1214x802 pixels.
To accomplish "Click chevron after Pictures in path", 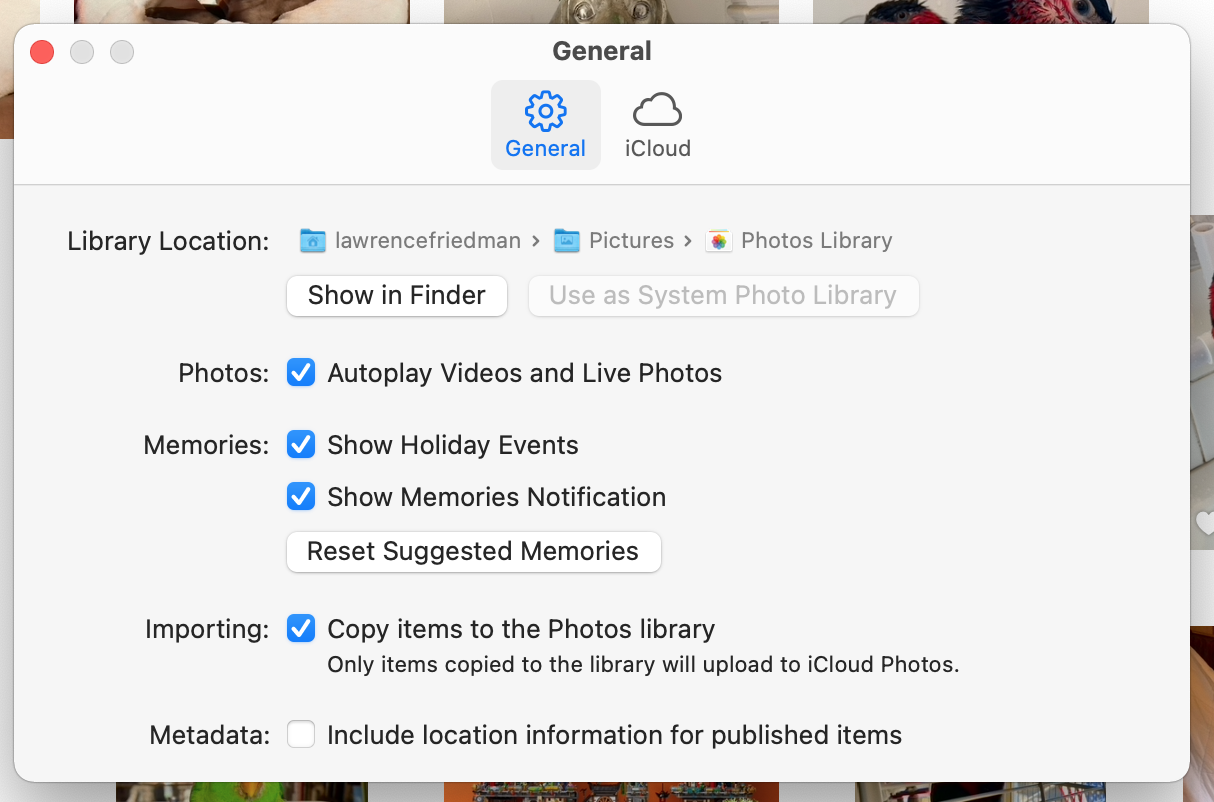I will (x=687, y=241).
